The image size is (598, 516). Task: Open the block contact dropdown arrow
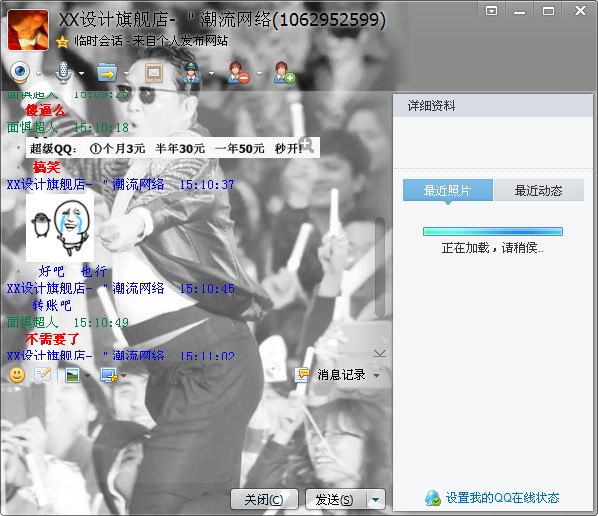[259, 73]
